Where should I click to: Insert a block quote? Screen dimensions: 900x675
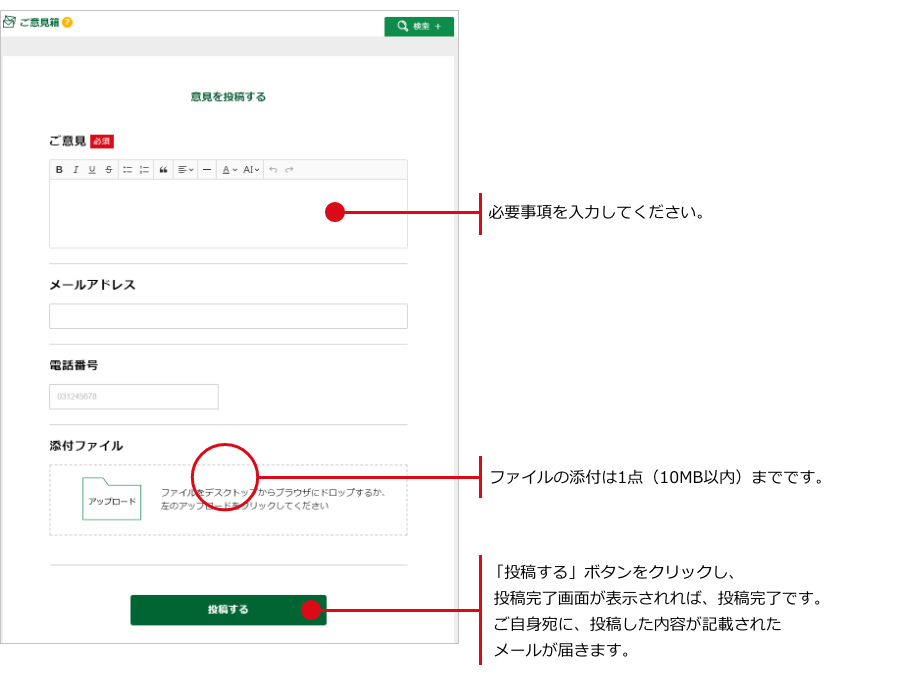(163, 170)
